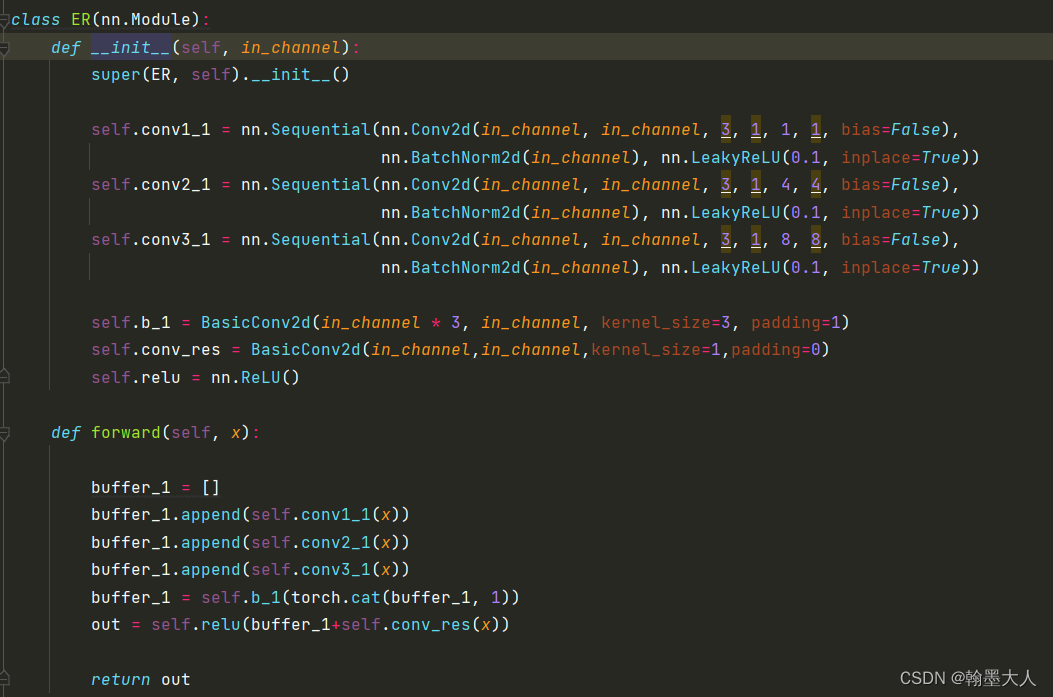This screenshot has width=1053, height=697.
Task: Click 'self.conv_res(x)' in the out line
Action: click(x=420, y=624)
